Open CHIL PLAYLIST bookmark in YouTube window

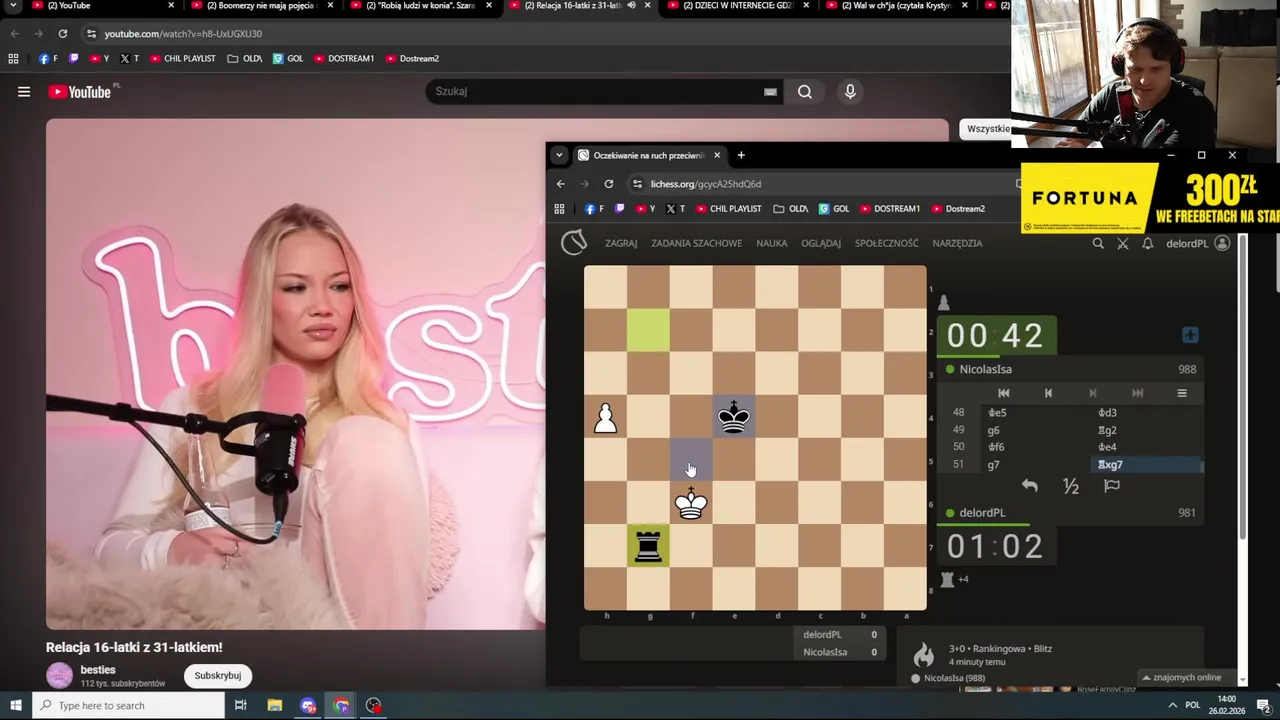click(x=182, y=58)
